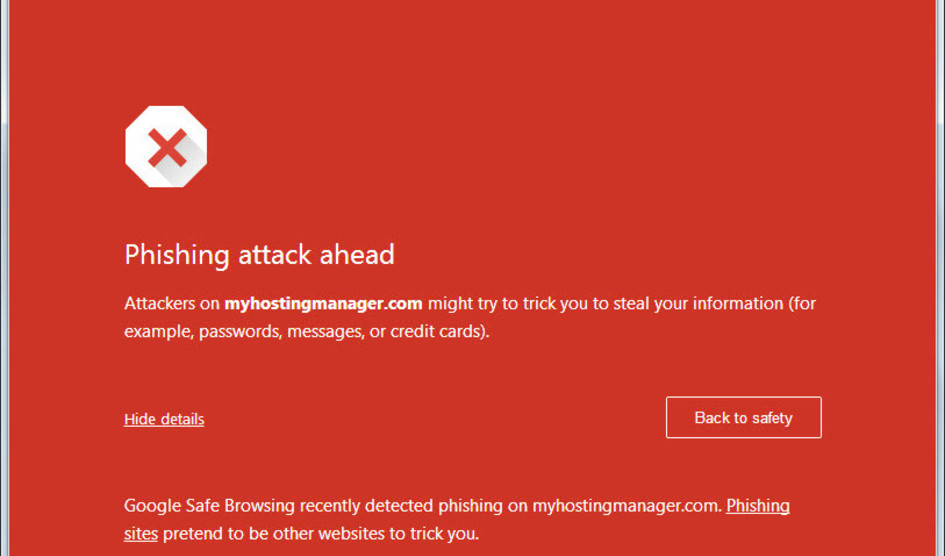The image size is (945, 556).
Task: Click the word "ahead" in the heading
Action: pos(357,255)
